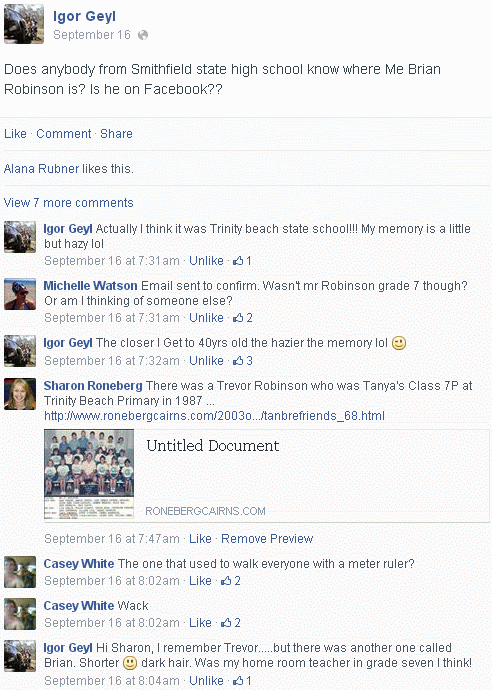492x690 pixels.
Task: Open the ronebergcairns.com tanbrefriends_68.html link
Action: (x=214, y=416)
